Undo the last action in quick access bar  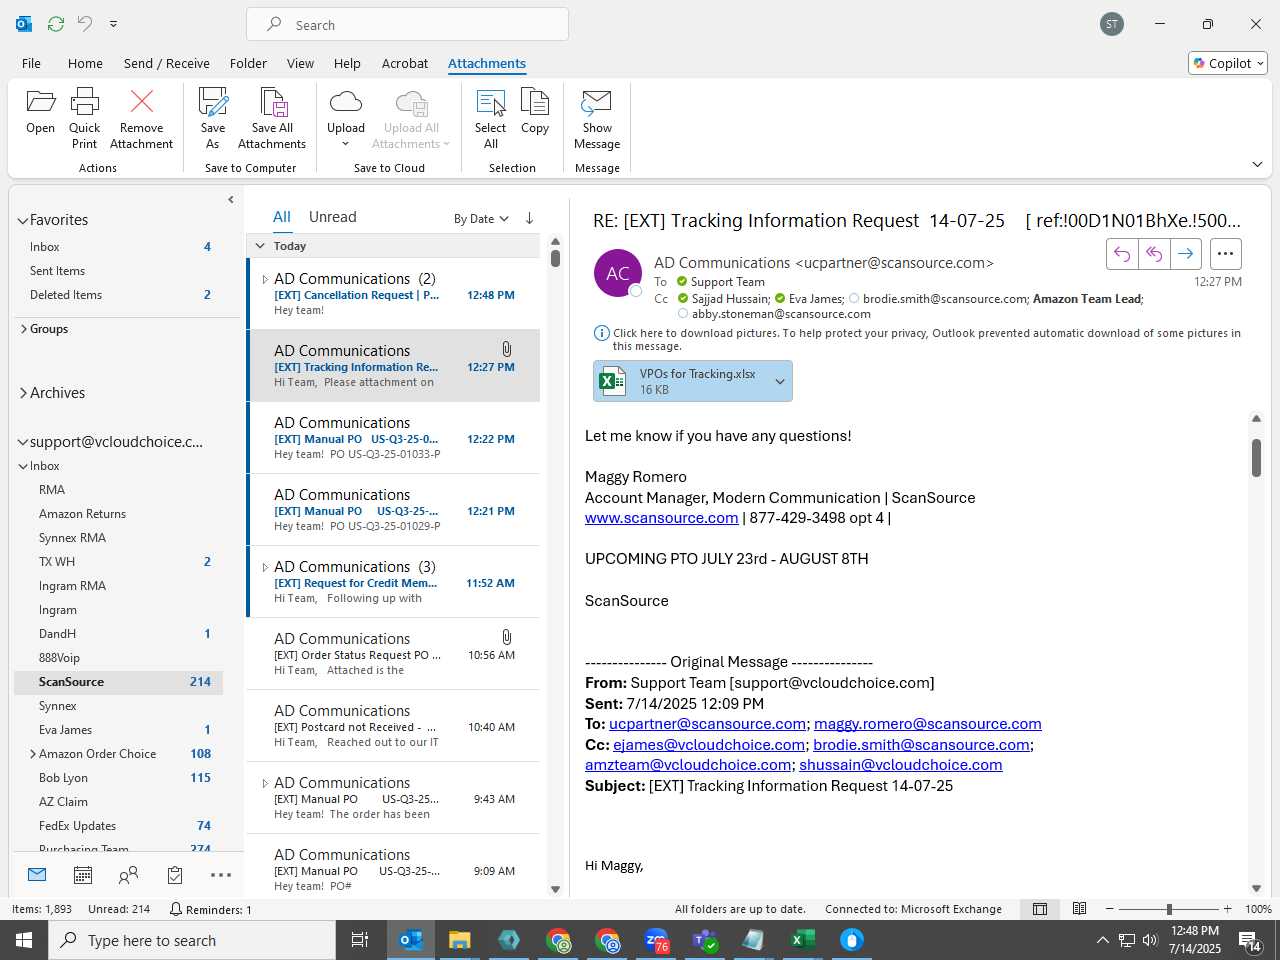click(x=85, y=24)
